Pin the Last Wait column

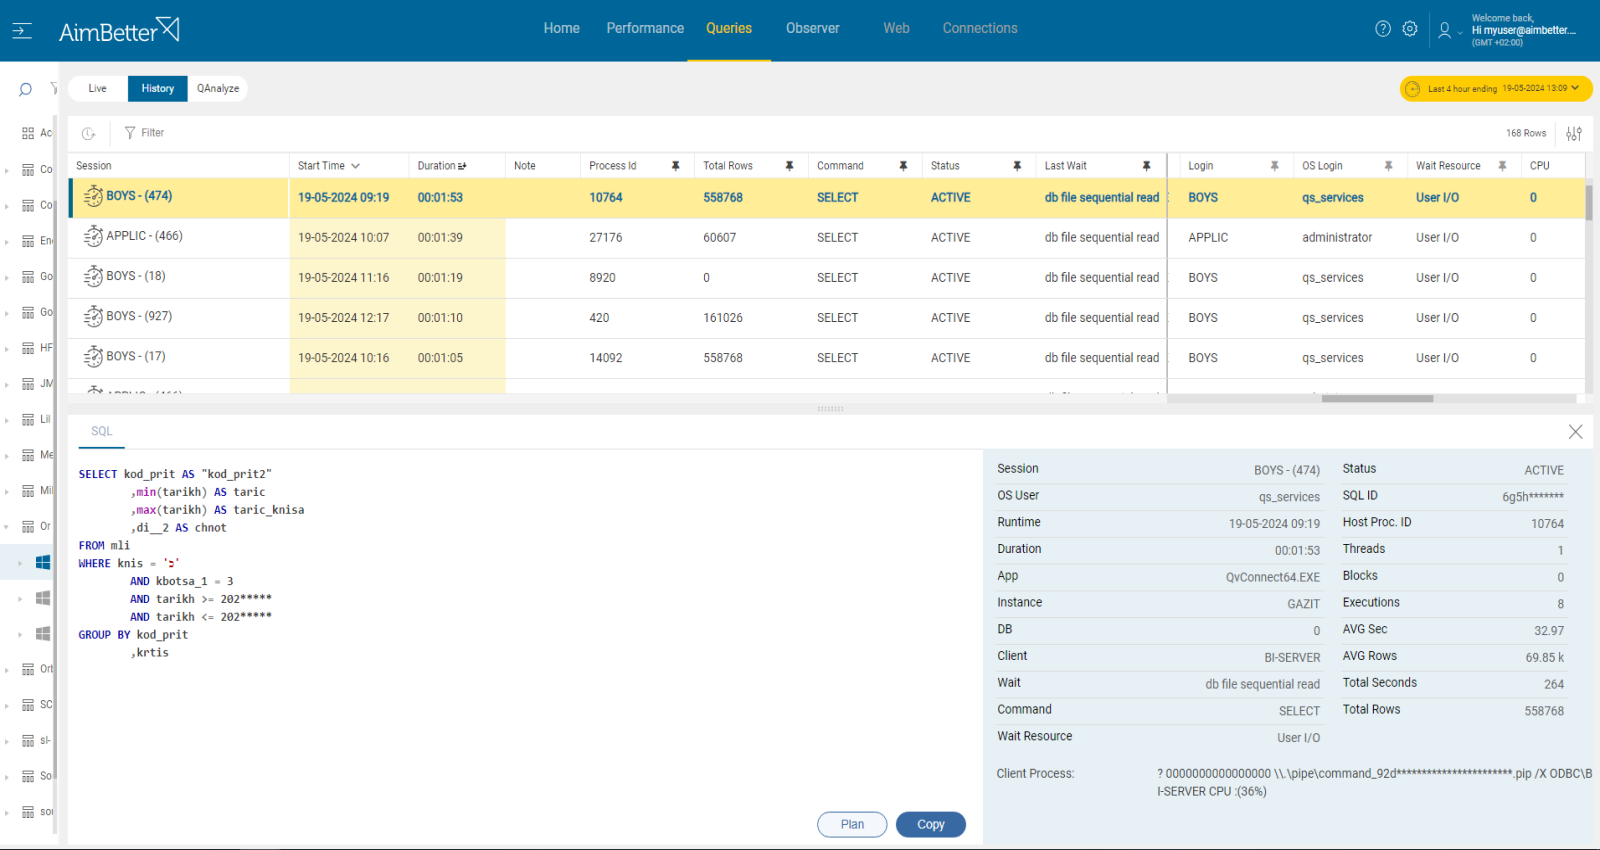pos(1147,166)
